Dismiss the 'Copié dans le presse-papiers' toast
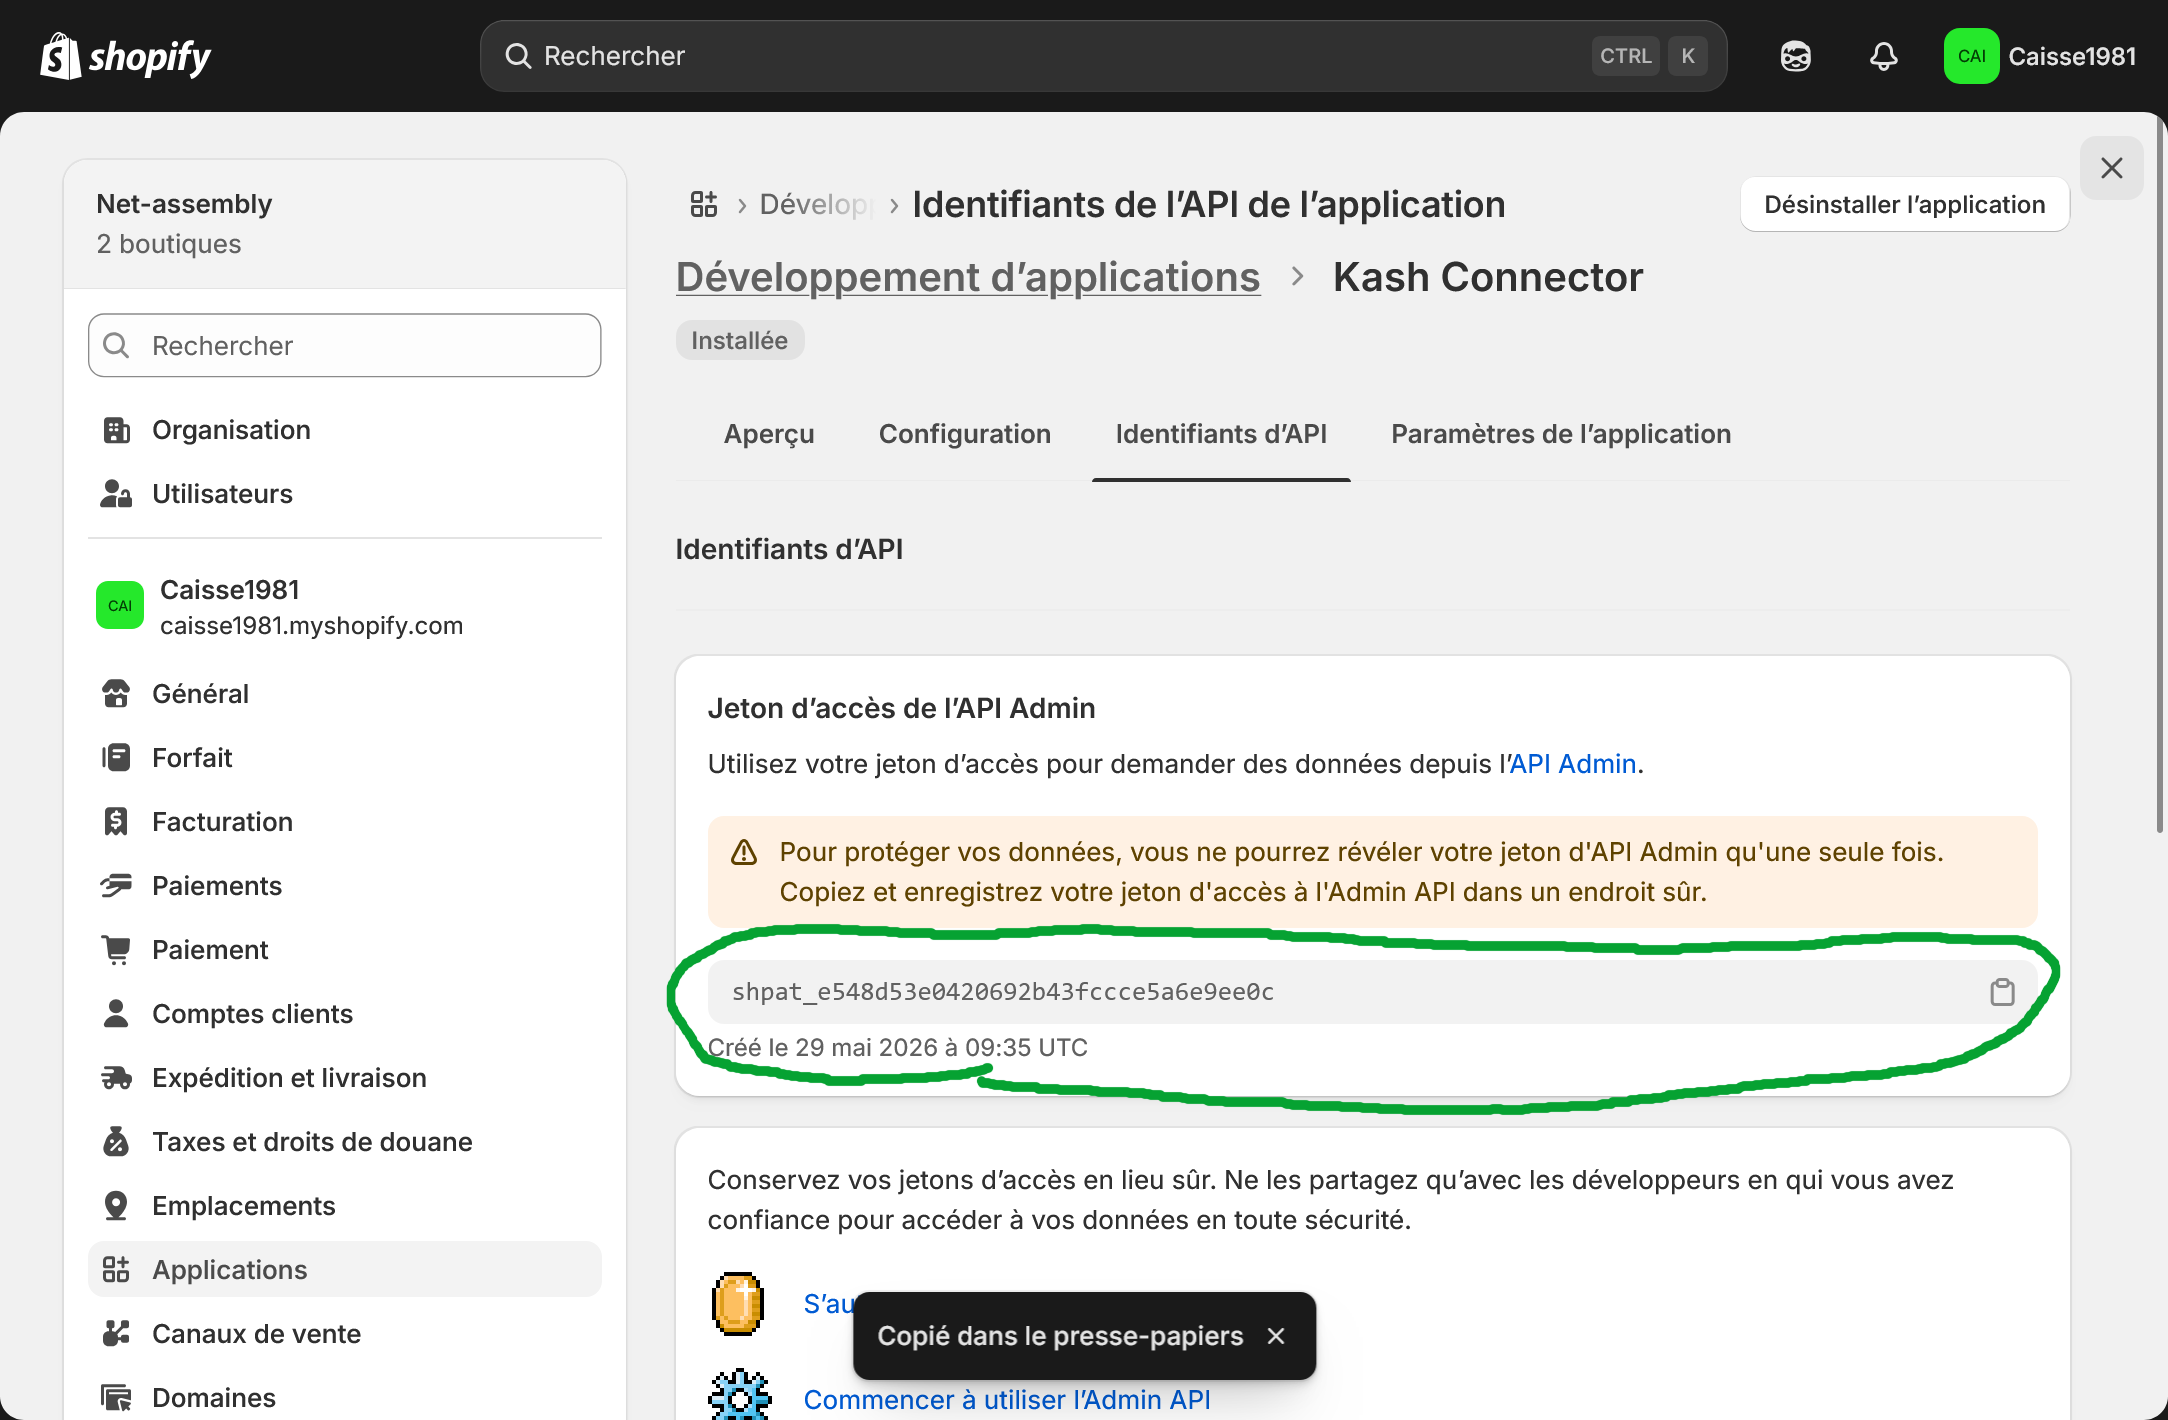The height and width of the screenshot is (1420, 2168). pos(1276,1336)
